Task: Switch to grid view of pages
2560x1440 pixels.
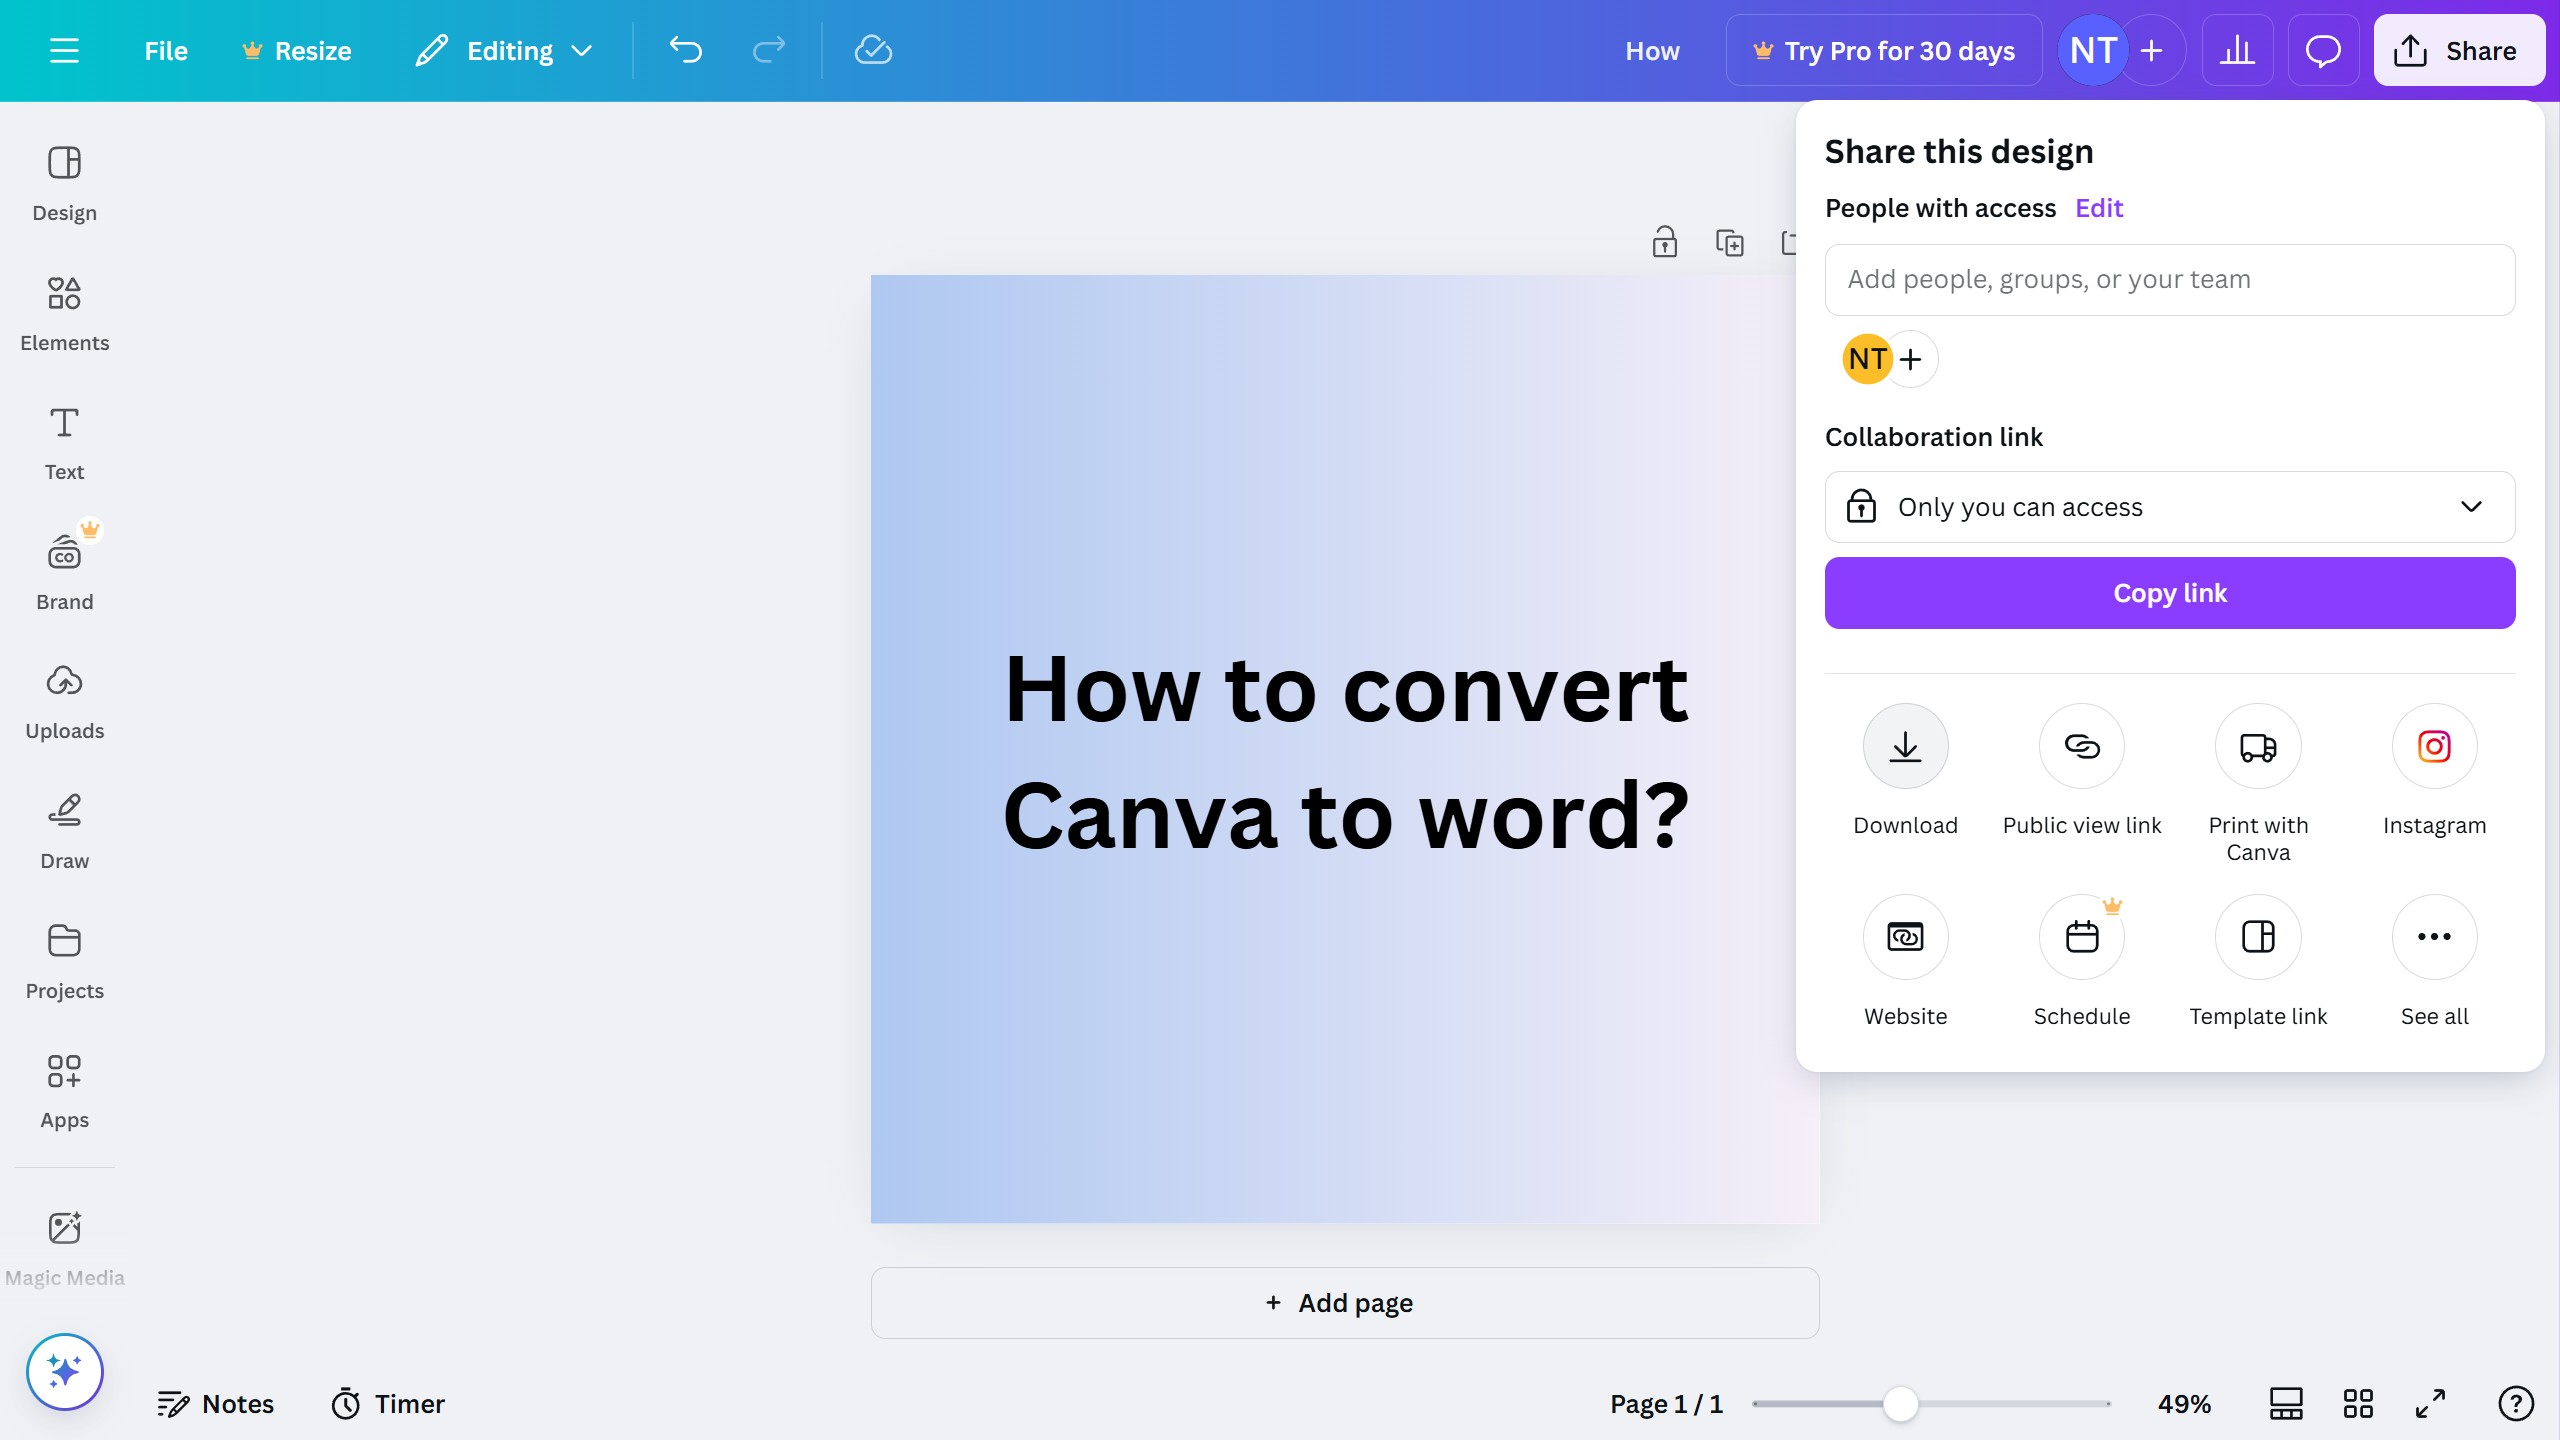Action: click(2358, 1403)
